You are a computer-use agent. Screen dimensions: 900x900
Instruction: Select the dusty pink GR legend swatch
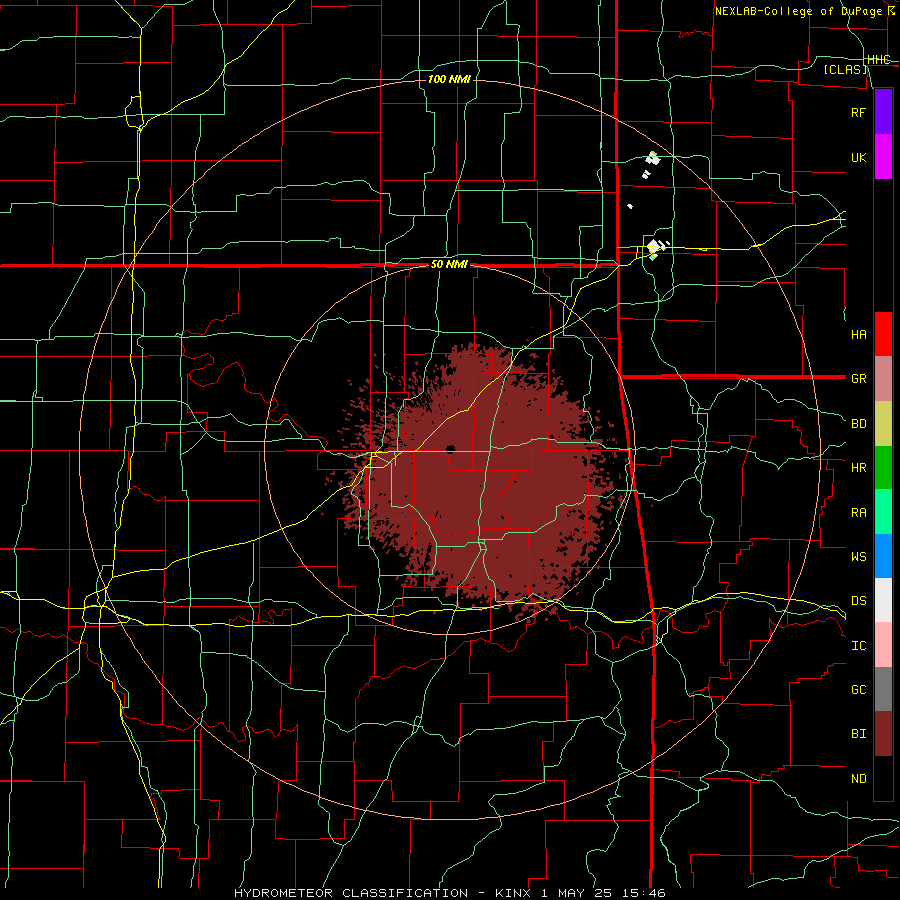point(883,378)
